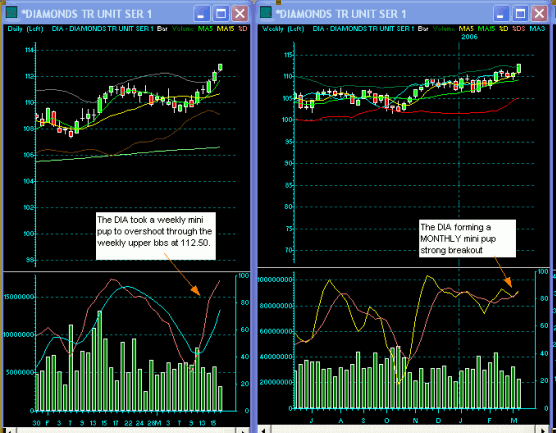This screenshot has width=556, height=433.
Task: Click the 100000000 volume label in weekly chart
Action: click(275, 280)
